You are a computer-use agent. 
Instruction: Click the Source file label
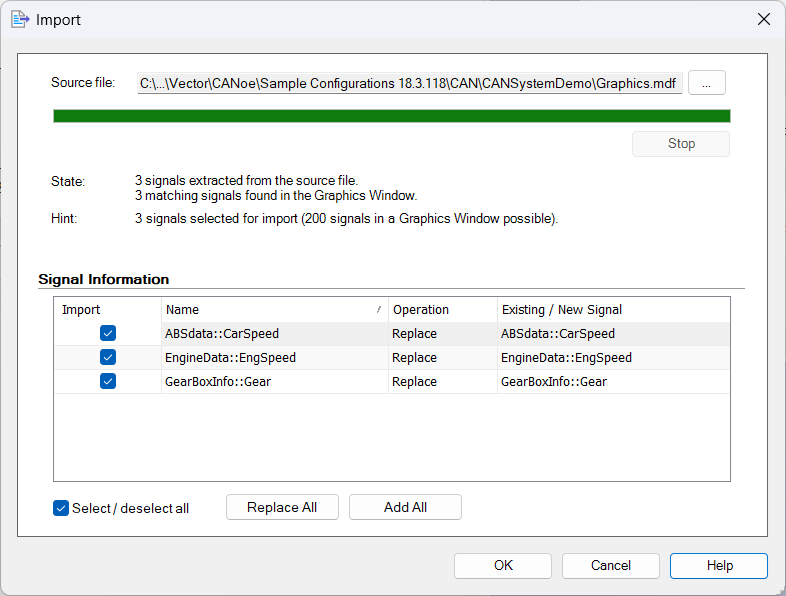(83, 83)
